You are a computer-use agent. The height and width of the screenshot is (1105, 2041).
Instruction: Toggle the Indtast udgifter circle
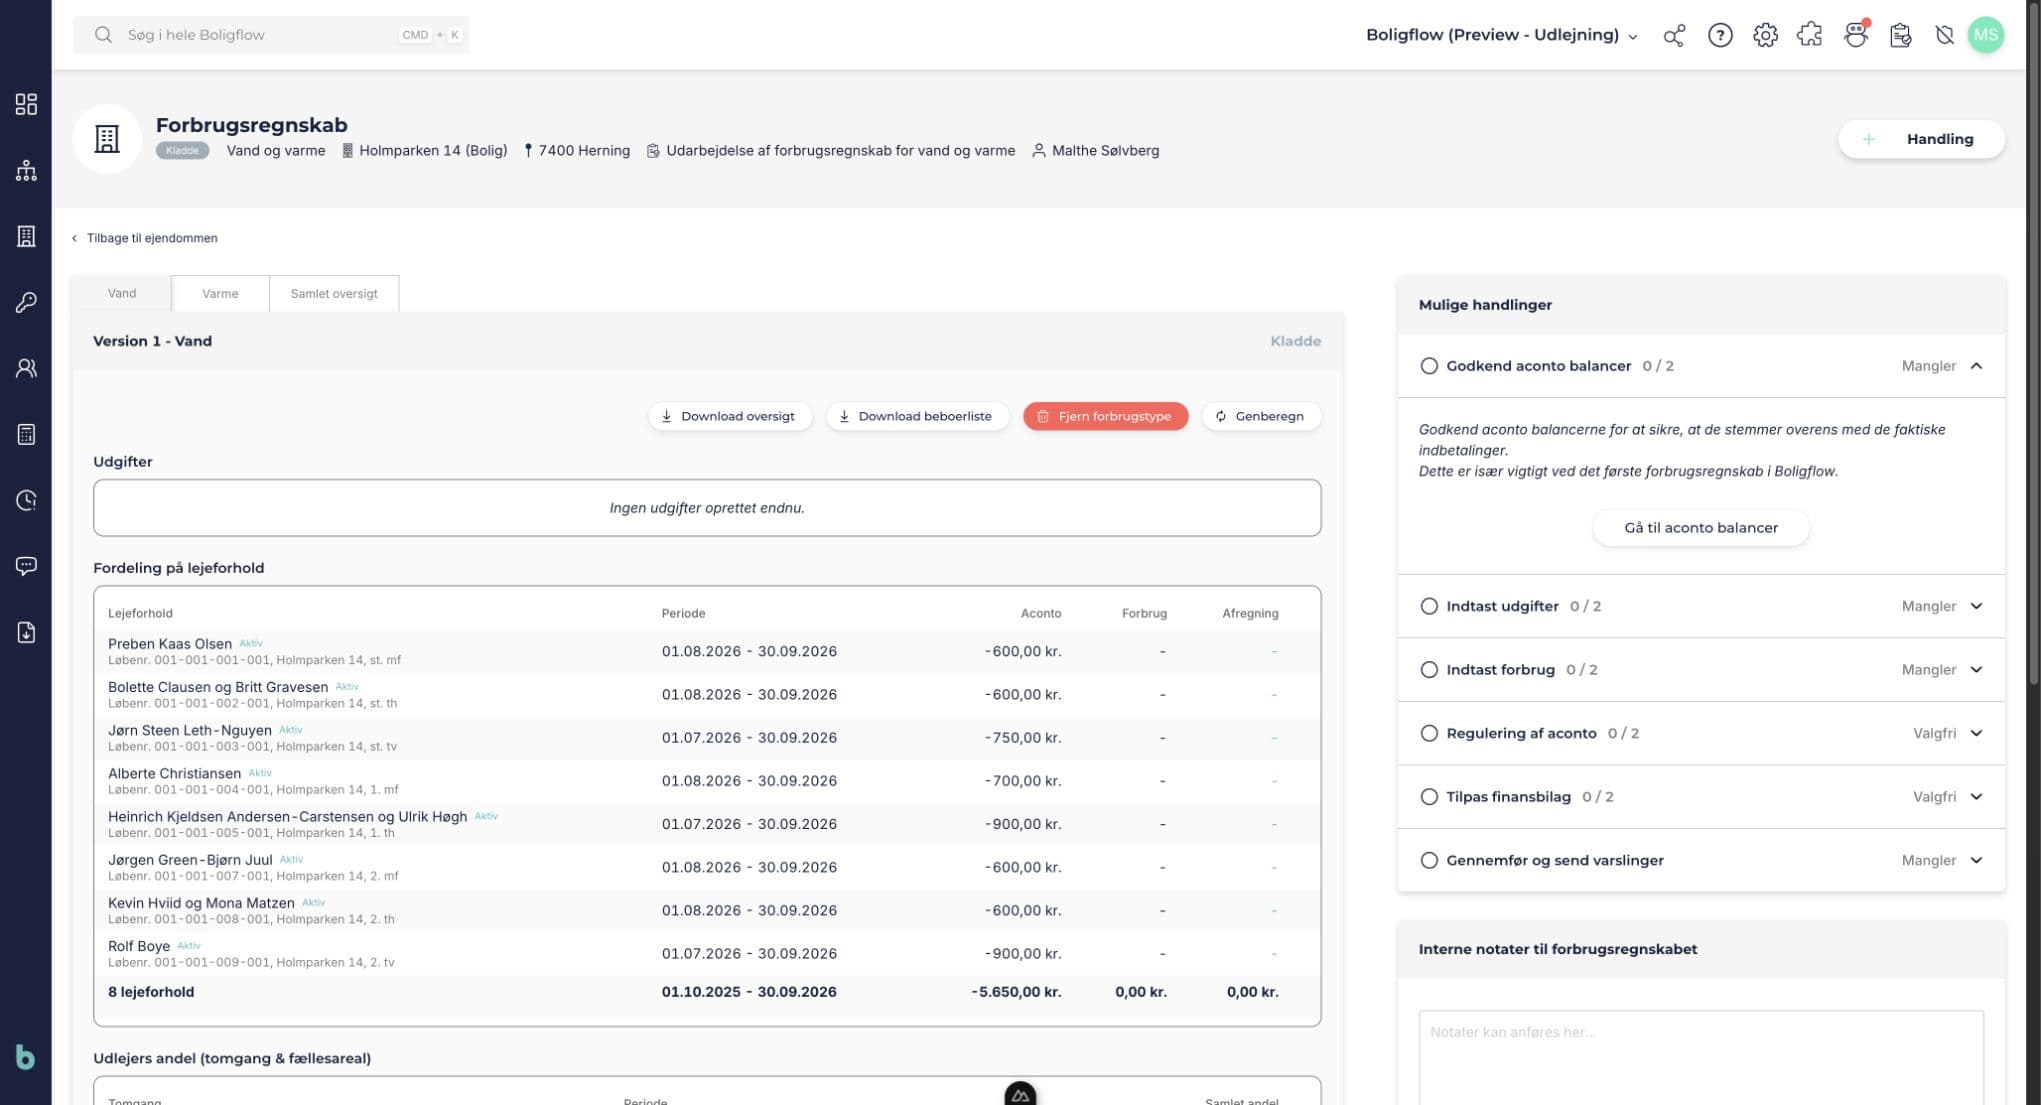pyautogui.click(x=1429, y=606)
